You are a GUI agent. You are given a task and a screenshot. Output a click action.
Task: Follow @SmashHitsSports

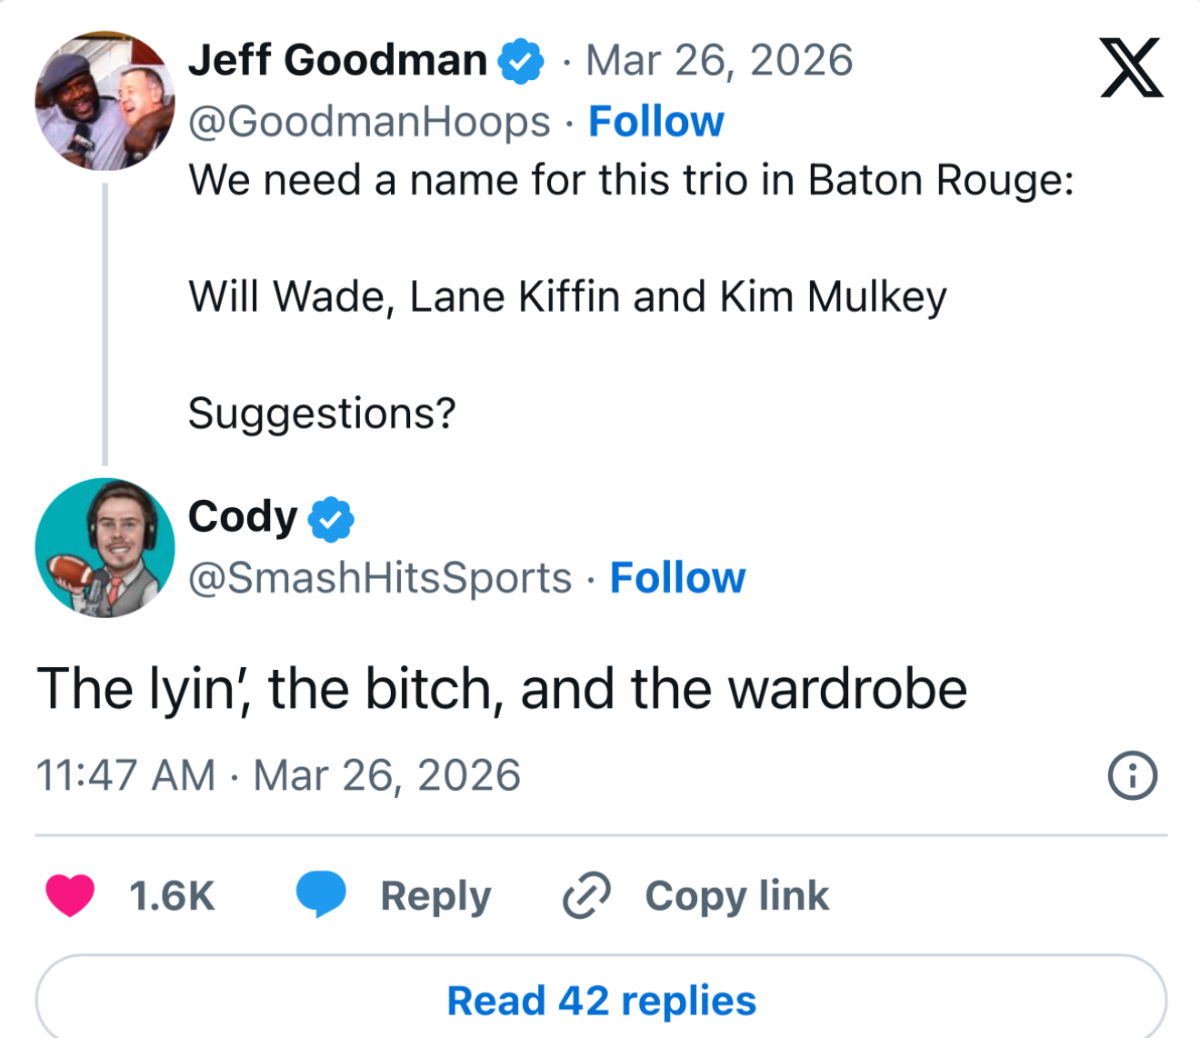click(x=678, y=578)
